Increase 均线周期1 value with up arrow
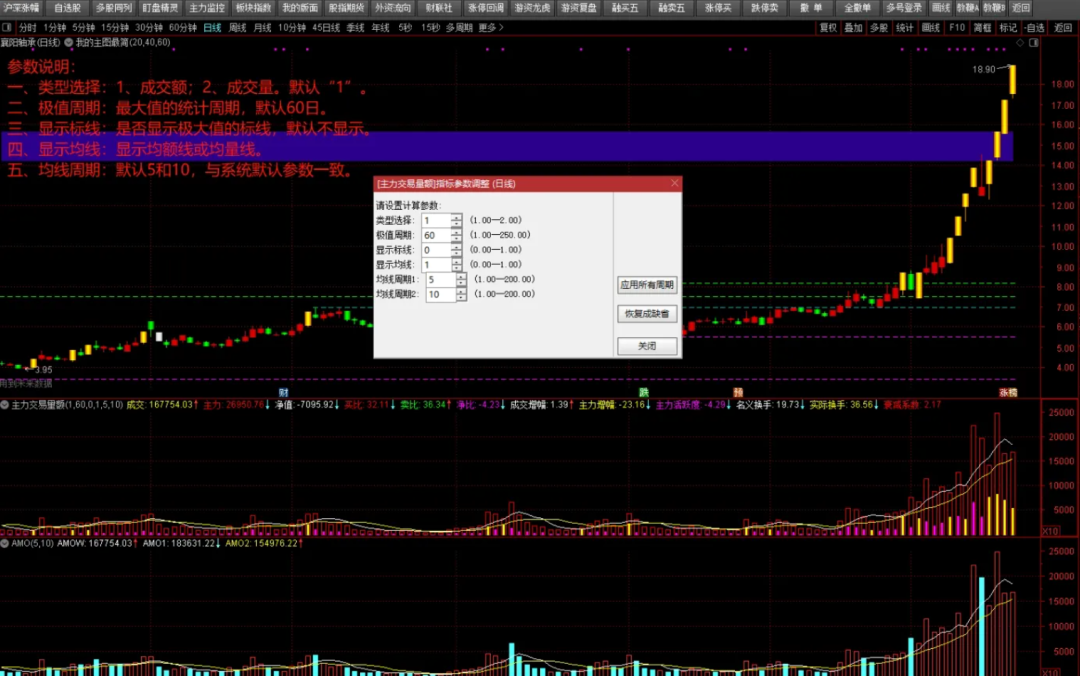This screenshot has width=1080, height=676. [461, 276]
